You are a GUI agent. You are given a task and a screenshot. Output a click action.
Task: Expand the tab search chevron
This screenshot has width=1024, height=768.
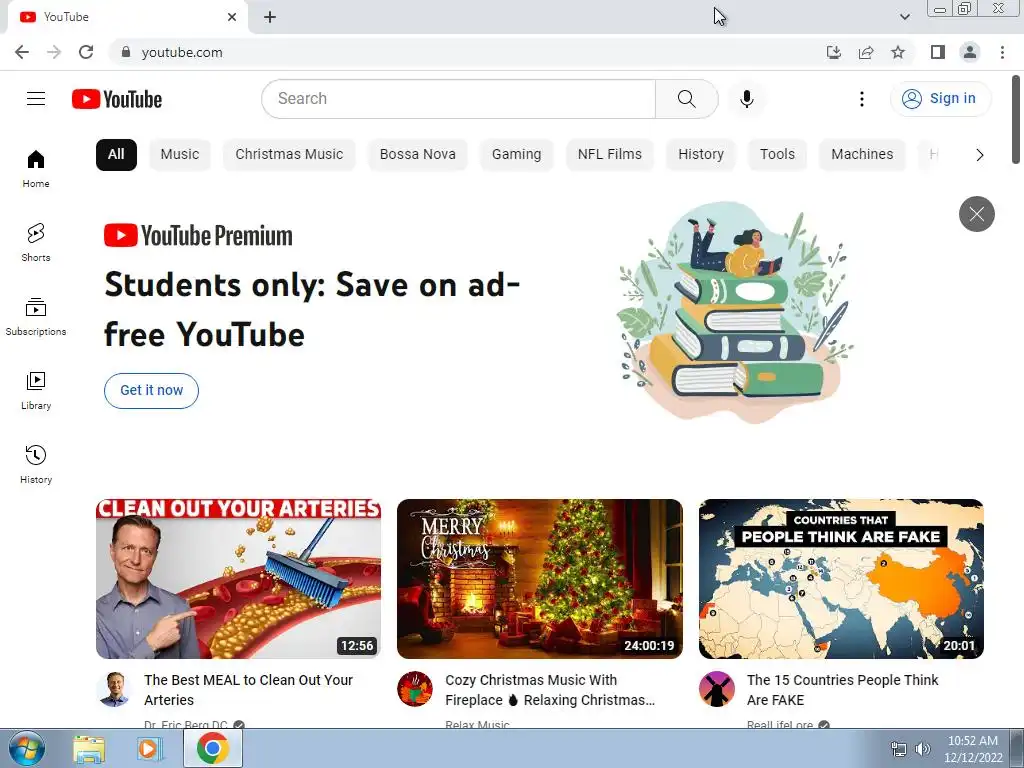(x=904, y=17)
